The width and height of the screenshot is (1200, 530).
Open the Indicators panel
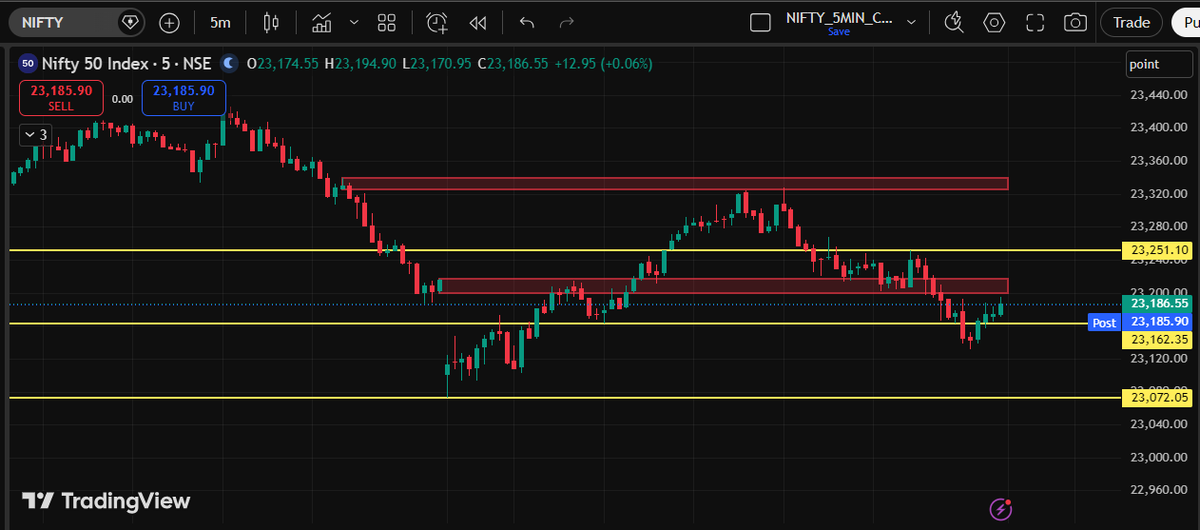[322, 22]
